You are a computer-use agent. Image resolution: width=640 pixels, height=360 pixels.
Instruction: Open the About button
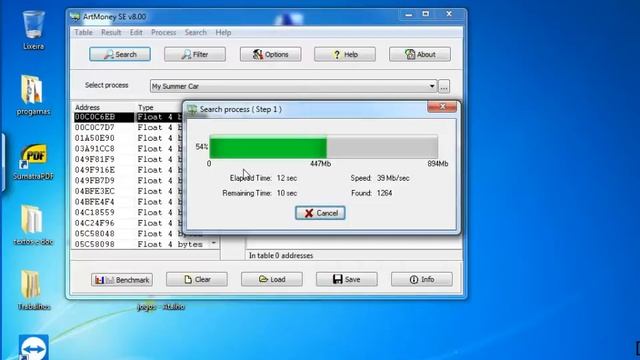click(420, 54)
